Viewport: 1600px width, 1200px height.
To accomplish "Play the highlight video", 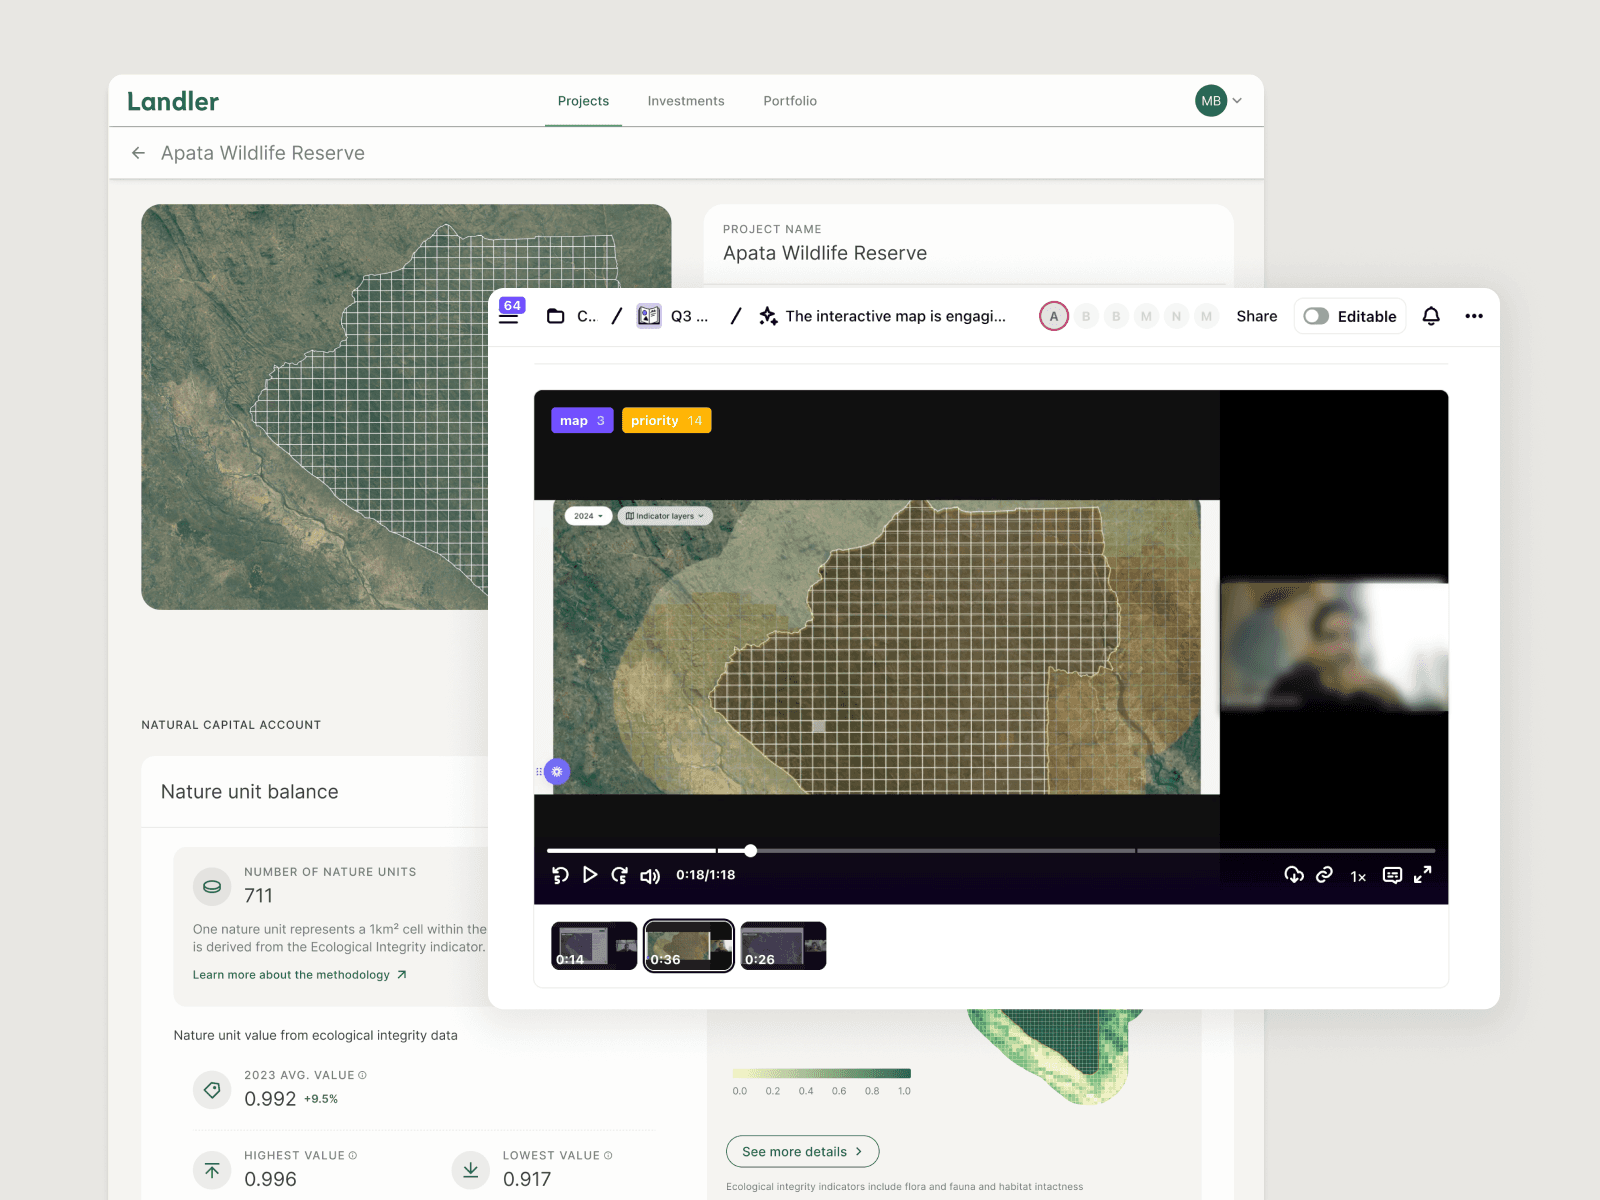I will click(590, 875).
